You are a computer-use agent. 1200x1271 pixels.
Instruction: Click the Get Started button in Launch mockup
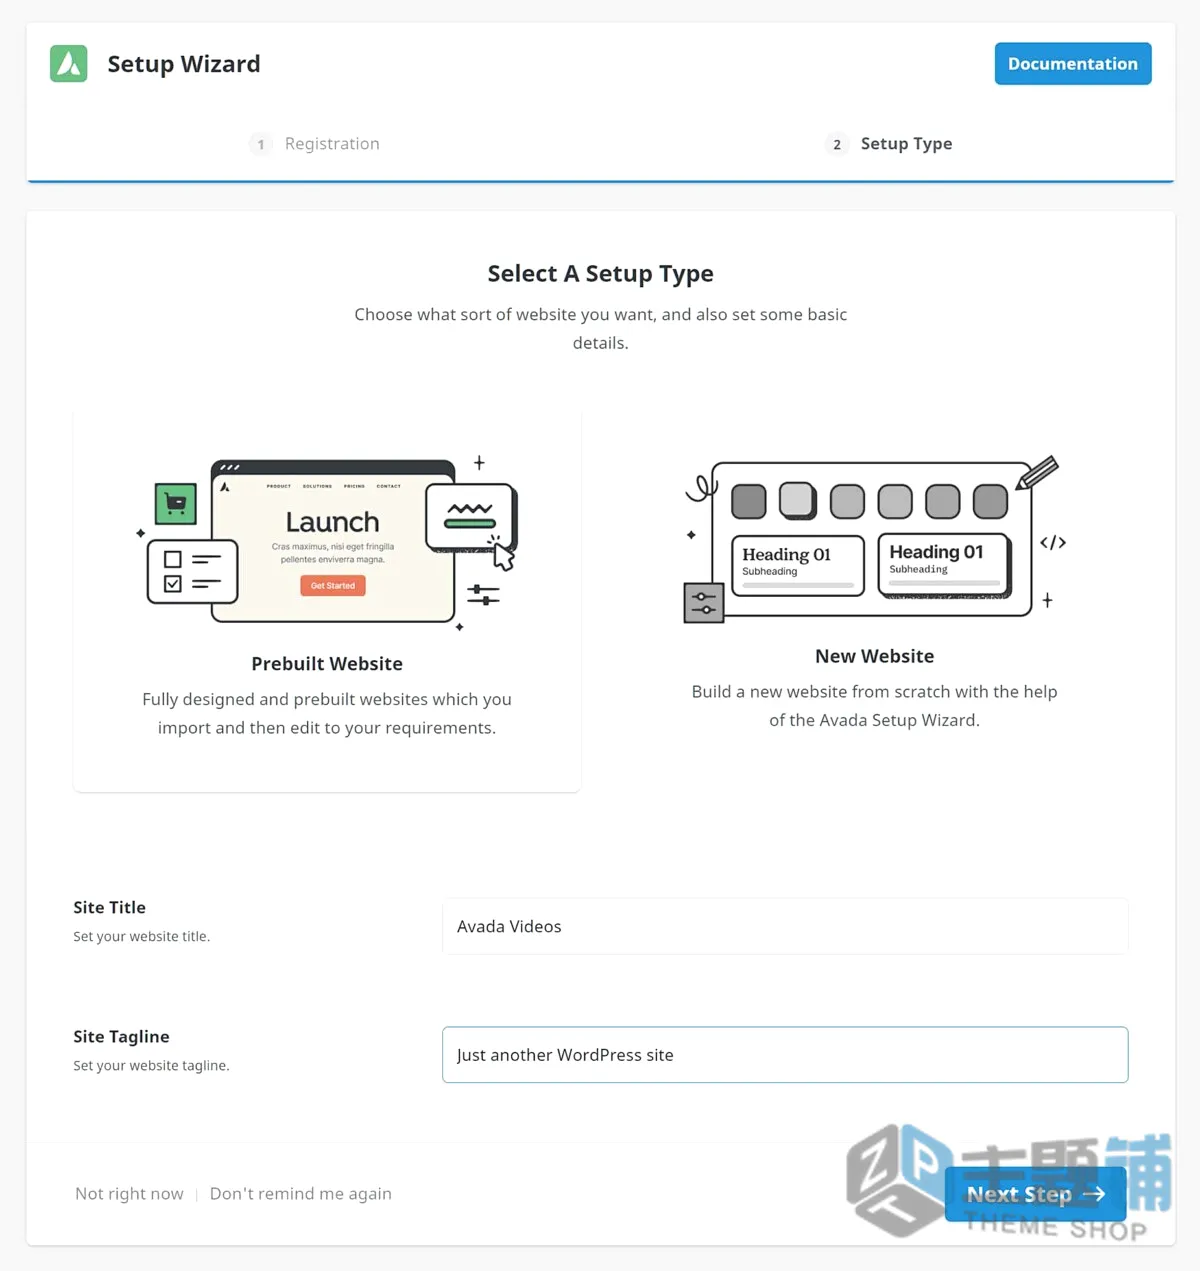tap(333, 586)
